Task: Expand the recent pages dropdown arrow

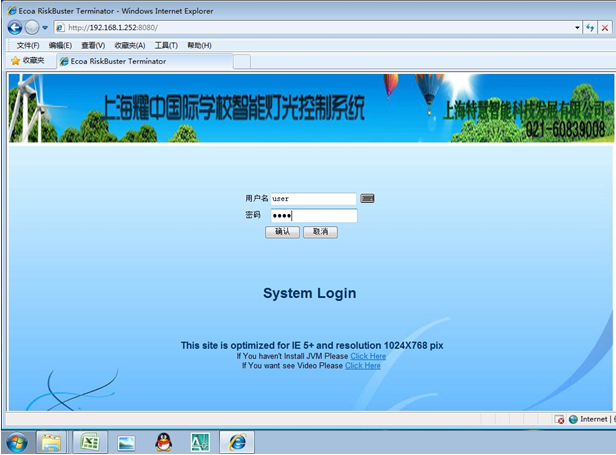Action: (x=45, y=27)
